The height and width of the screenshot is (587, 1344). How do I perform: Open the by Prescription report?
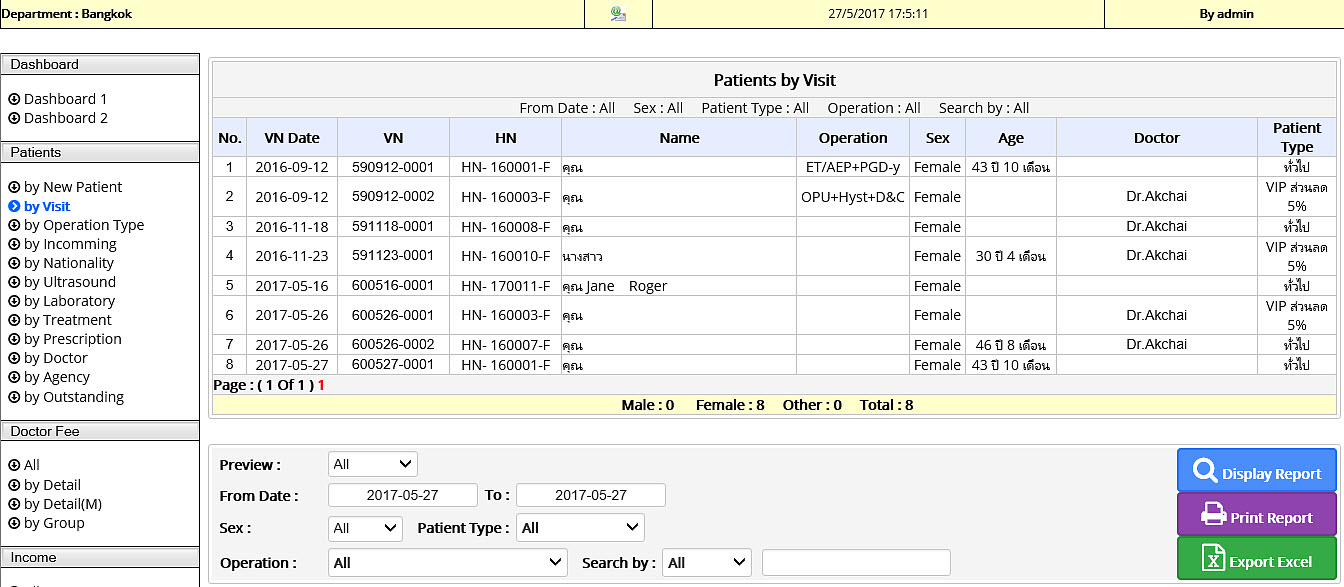(73, 339)
